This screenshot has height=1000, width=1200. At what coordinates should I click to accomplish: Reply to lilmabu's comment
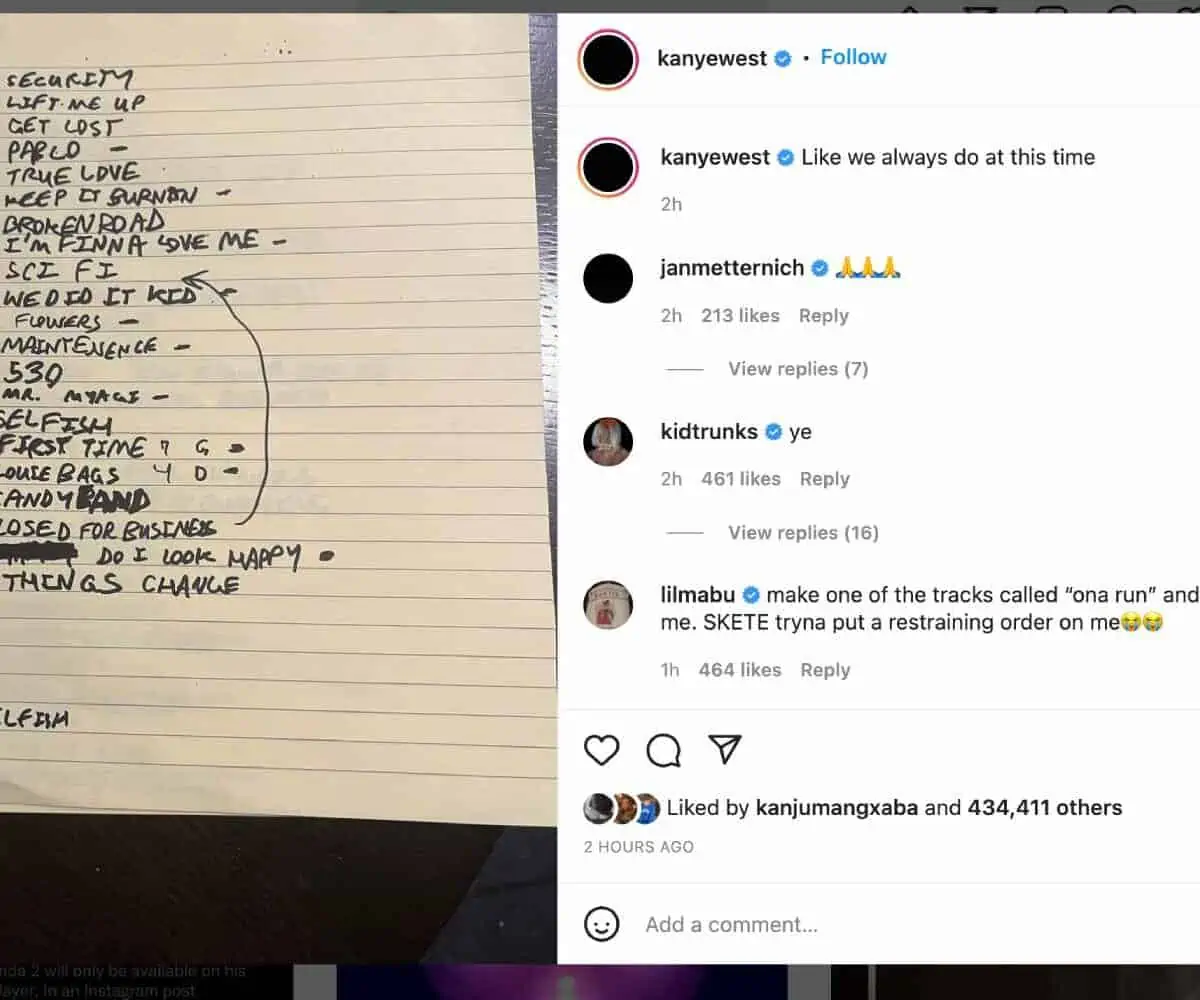coord(825,670)
